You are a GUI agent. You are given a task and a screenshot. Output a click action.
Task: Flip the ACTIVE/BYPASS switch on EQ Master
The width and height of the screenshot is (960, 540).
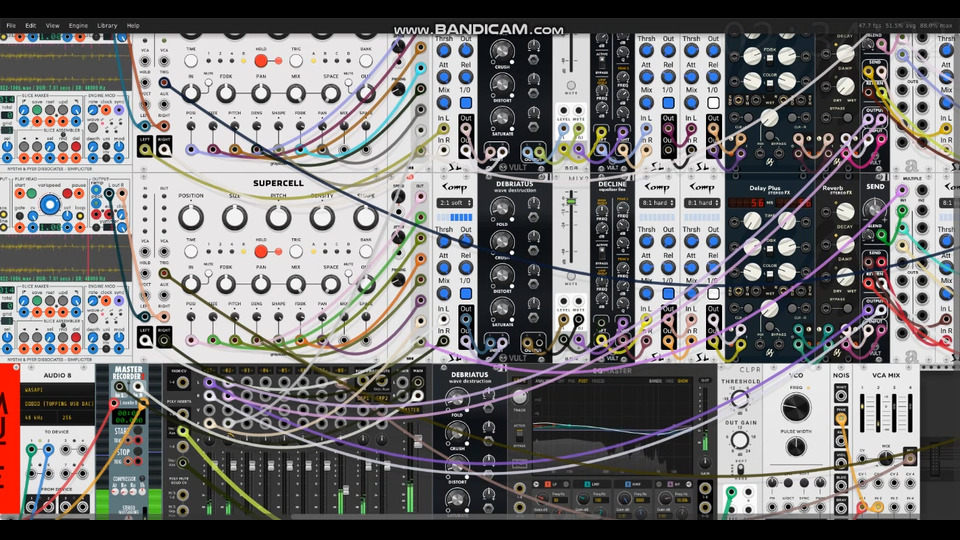(x=520, y=436)
